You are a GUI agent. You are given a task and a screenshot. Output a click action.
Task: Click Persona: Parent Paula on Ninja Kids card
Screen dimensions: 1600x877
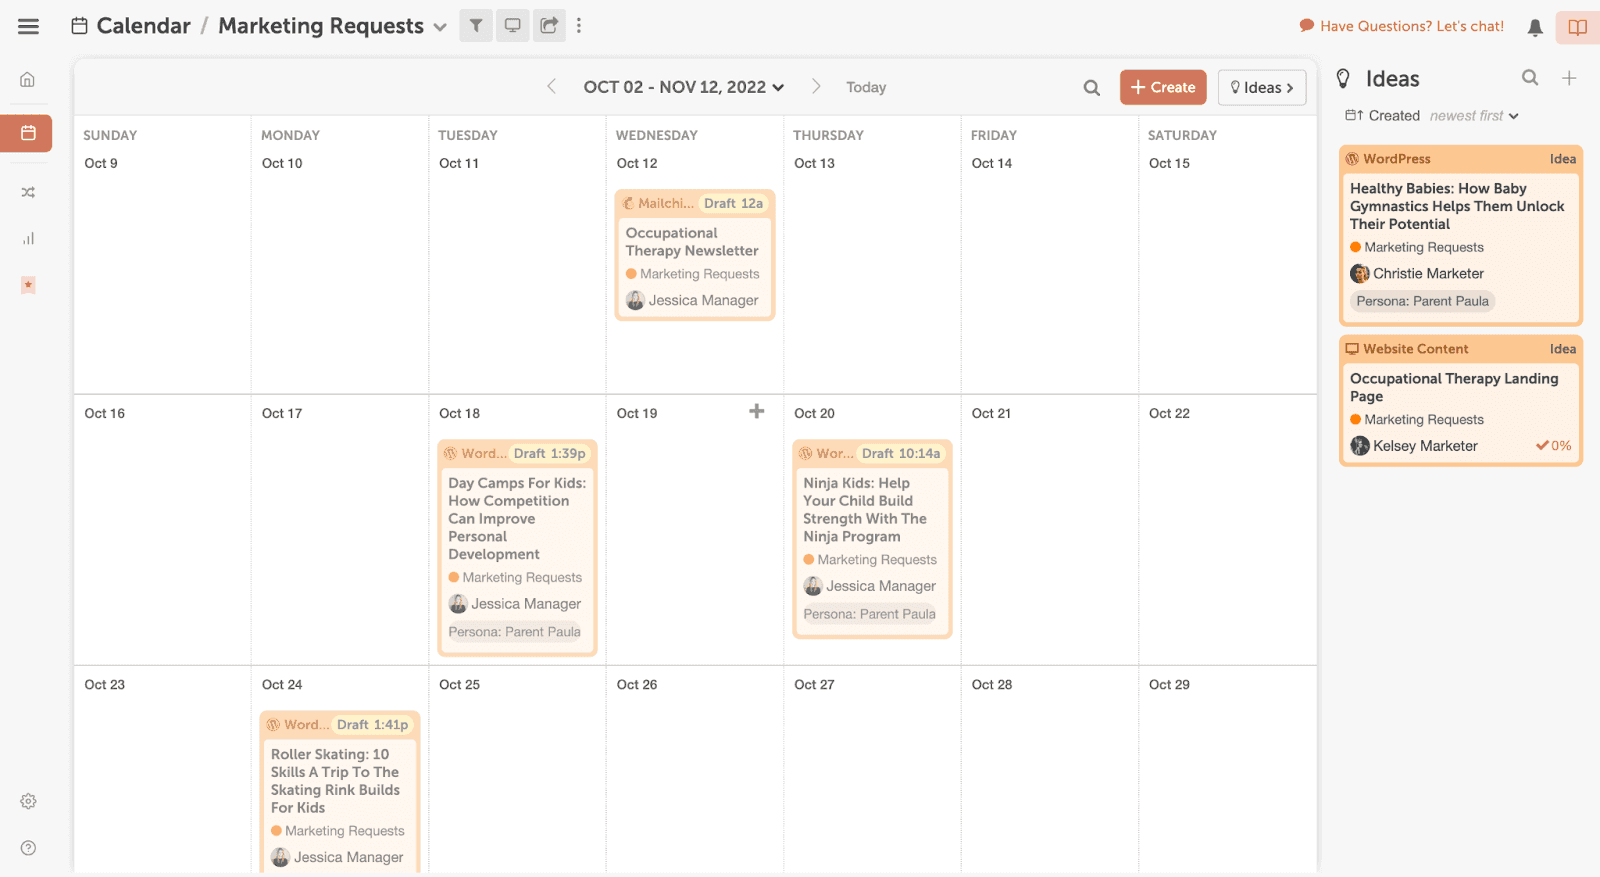(x=869, y=614)
